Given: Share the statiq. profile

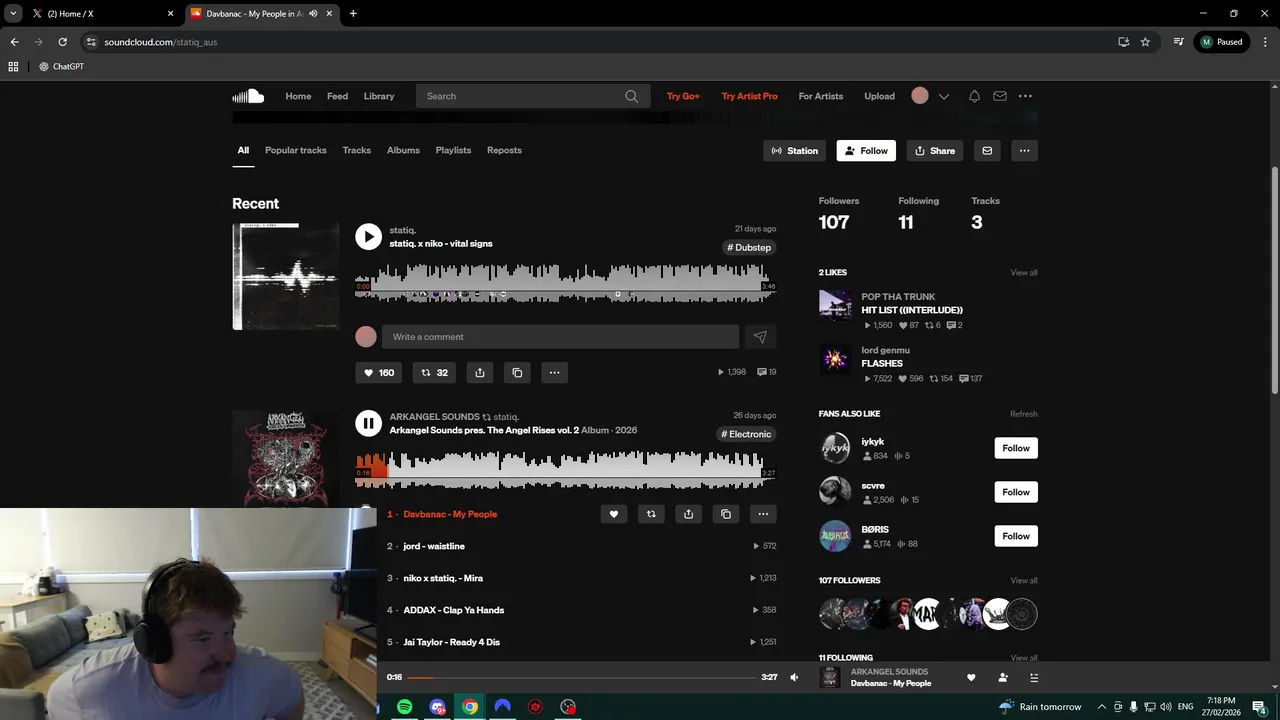Looking at the screenshot, I should tap(935, 151).
